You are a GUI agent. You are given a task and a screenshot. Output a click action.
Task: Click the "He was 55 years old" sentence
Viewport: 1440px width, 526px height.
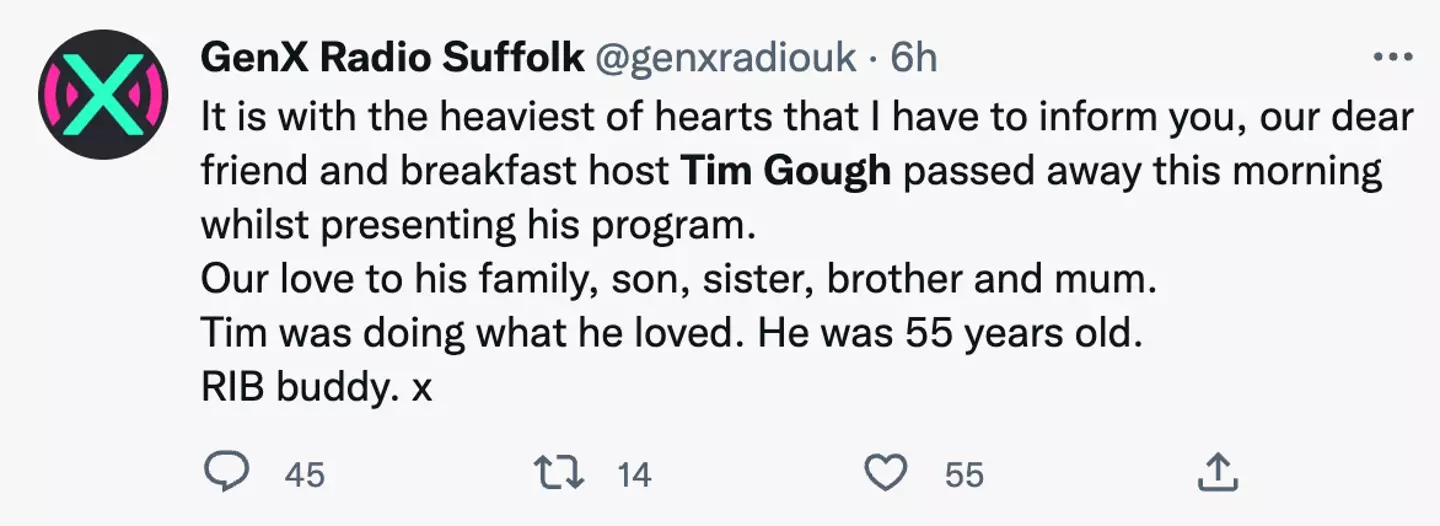pos(949,333)
